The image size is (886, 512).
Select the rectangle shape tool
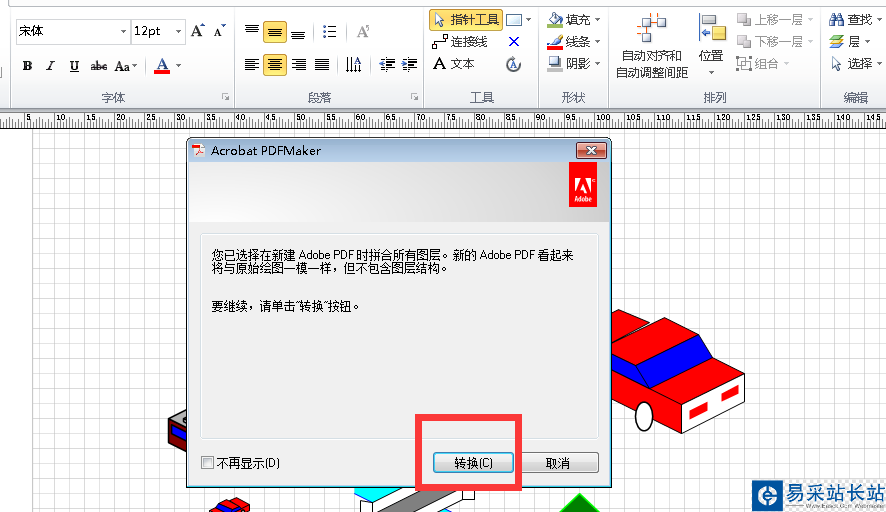coord(514,20)
